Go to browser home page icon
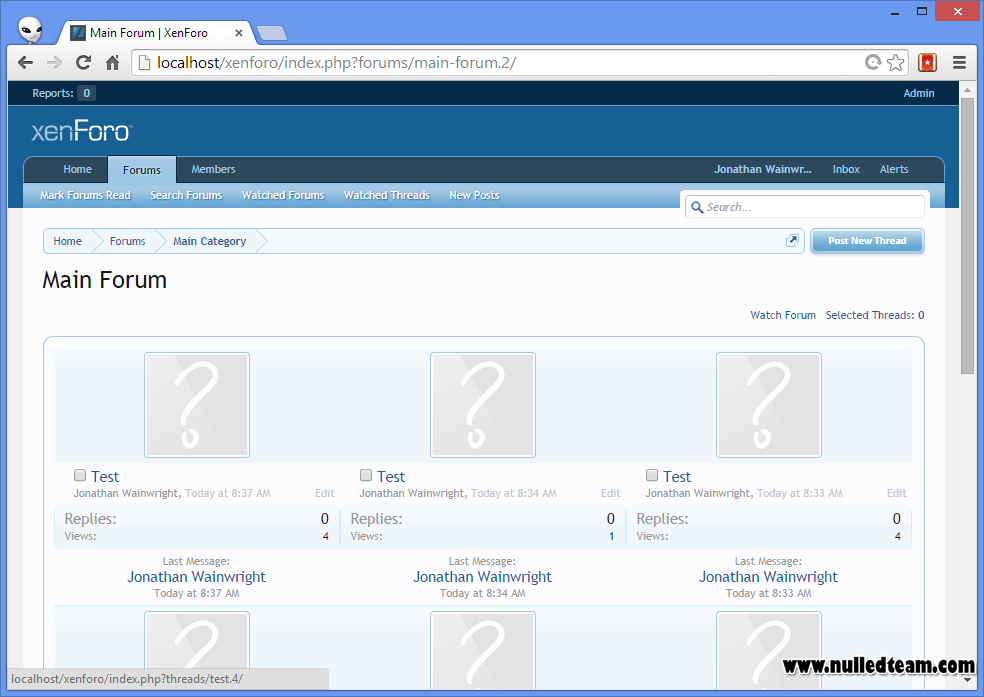Screen dimensions: 984x697 pos(112,63)
